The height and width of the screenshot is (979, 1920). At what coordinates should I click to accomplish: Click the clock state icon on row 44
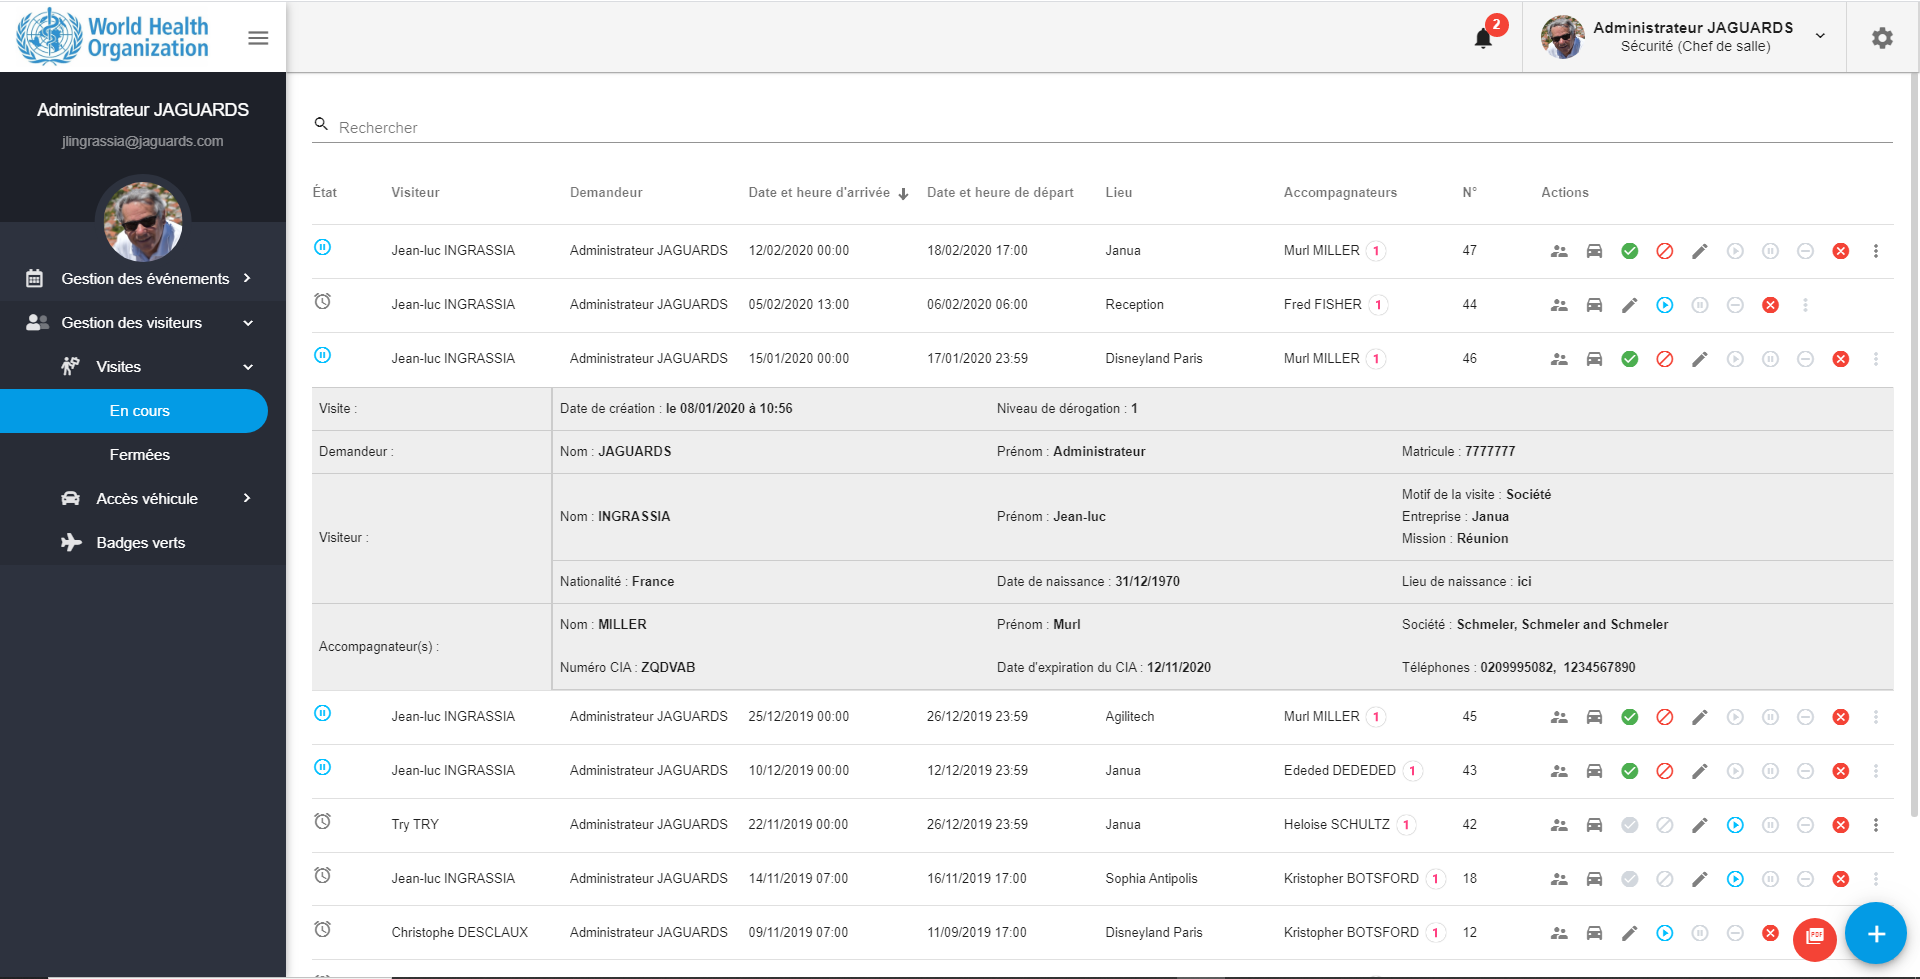point(322,301)
